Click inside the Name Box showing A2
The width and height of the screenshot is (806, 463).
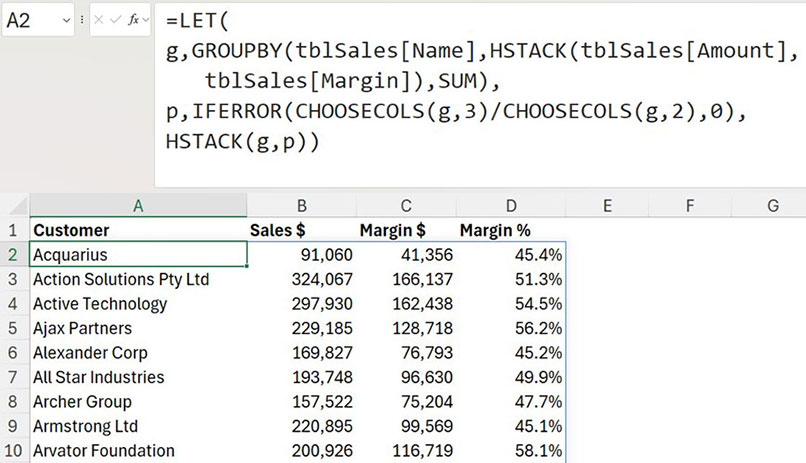click(28, 20)
